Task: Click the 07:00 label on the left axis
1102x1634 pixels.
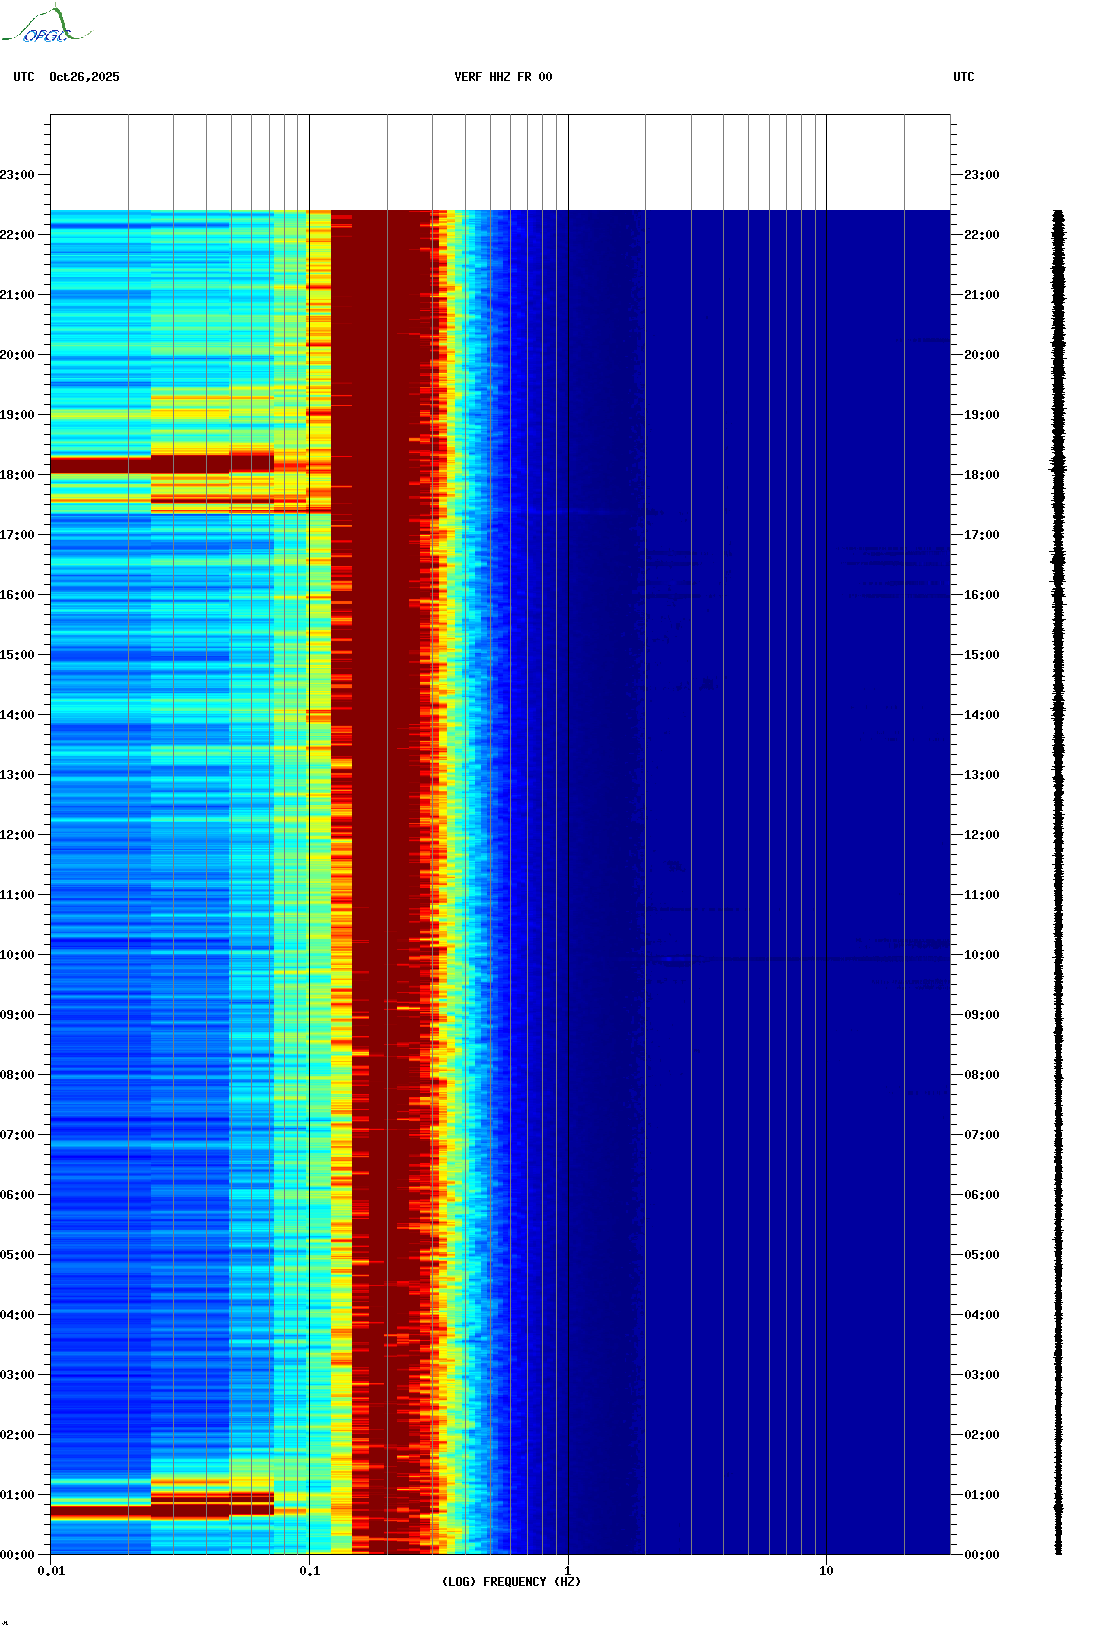Action: coord(17,1135)
